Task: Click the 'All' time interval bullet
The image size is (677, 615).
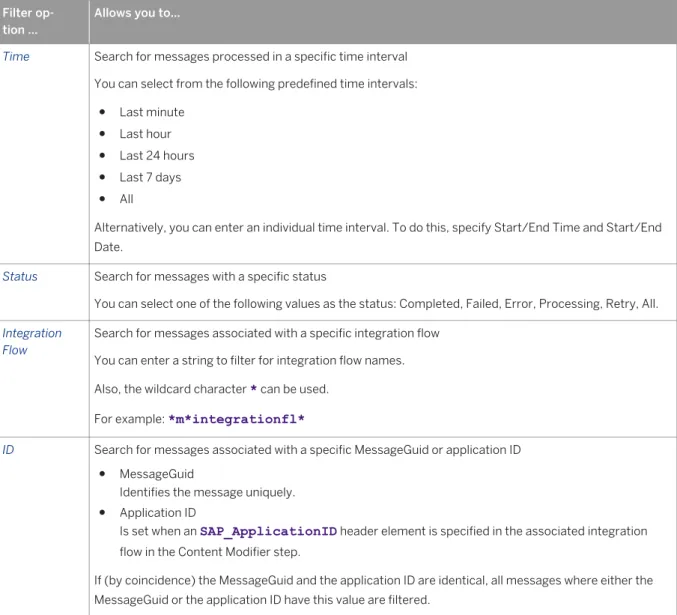Action: point(127,199)
